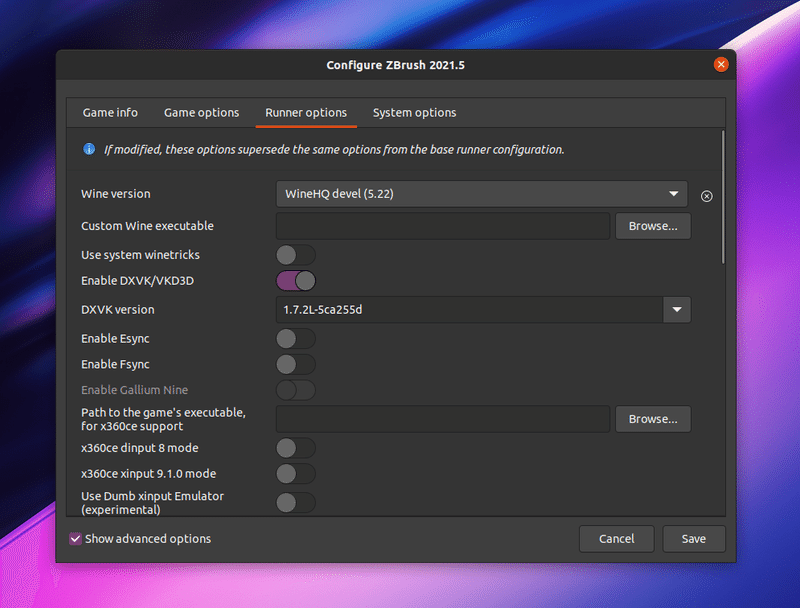Image resolution: width=800 pixels, height=608 pixels.
Task: Expand the DXVK version dropdown arrow
Action: (x=677, y=310)
